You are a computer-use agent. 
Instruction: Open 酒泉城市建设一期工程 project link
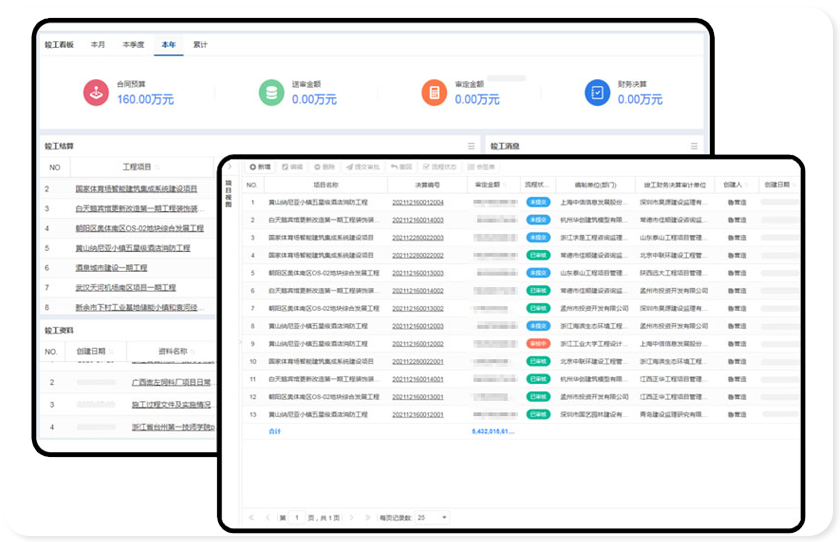pyautogui.click(x=111, y=268)
